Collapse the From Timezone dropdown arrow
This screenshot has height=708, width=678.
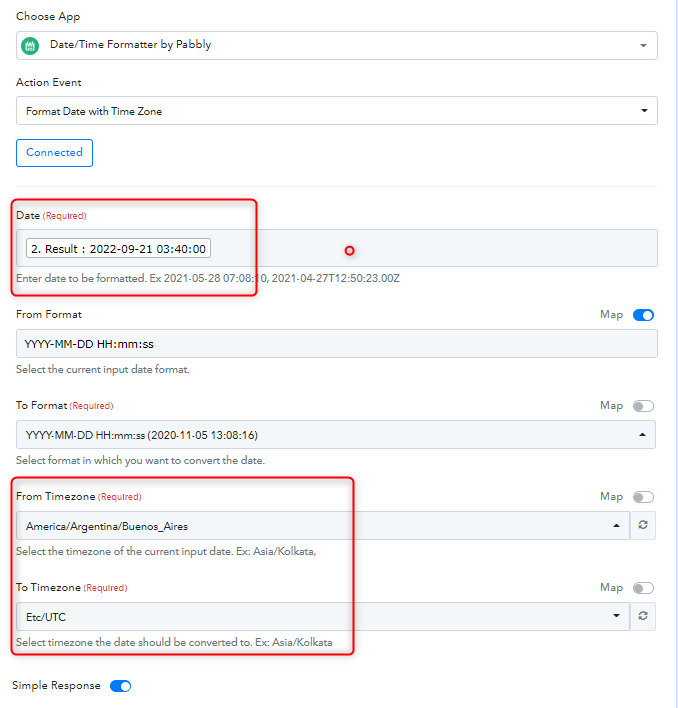click(x=616, y=526)
